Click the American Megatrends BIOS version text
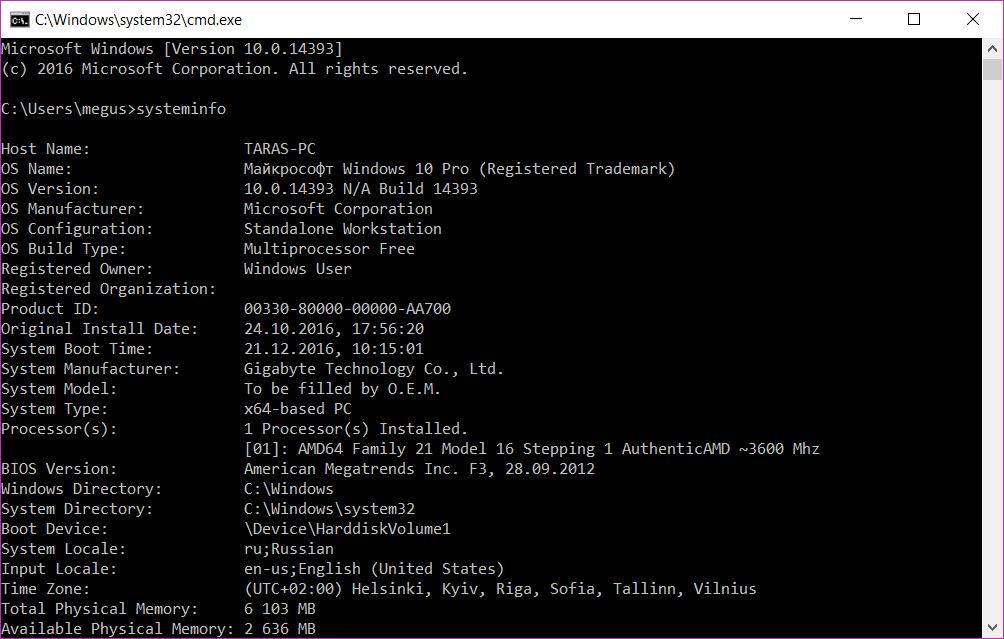 click(419, 469)
